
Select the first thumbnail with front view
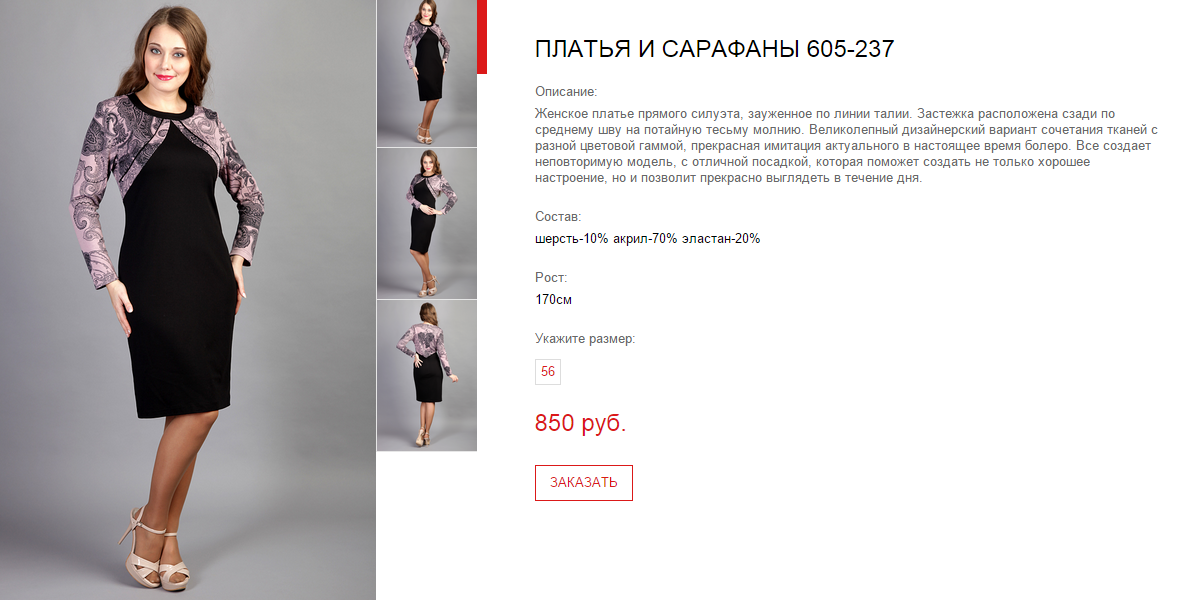(x=427, y=73)
